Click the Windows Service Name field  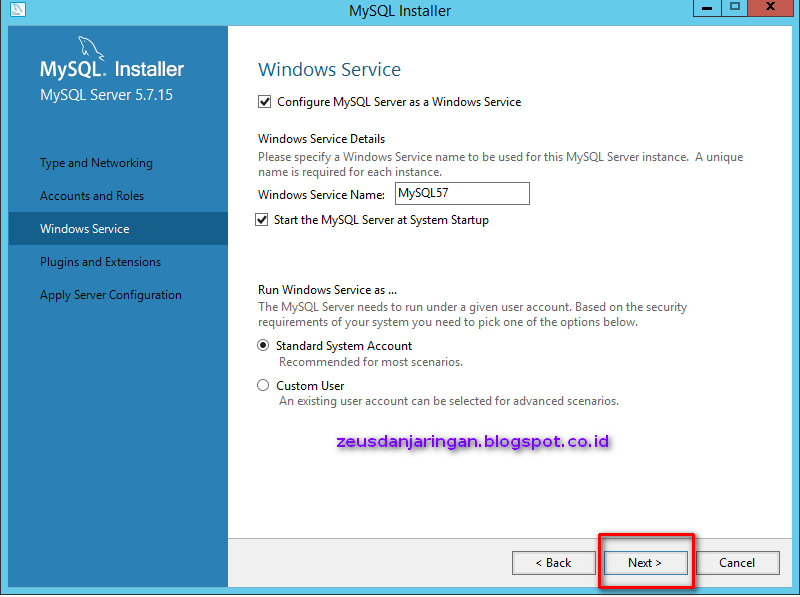pos(462,193)
